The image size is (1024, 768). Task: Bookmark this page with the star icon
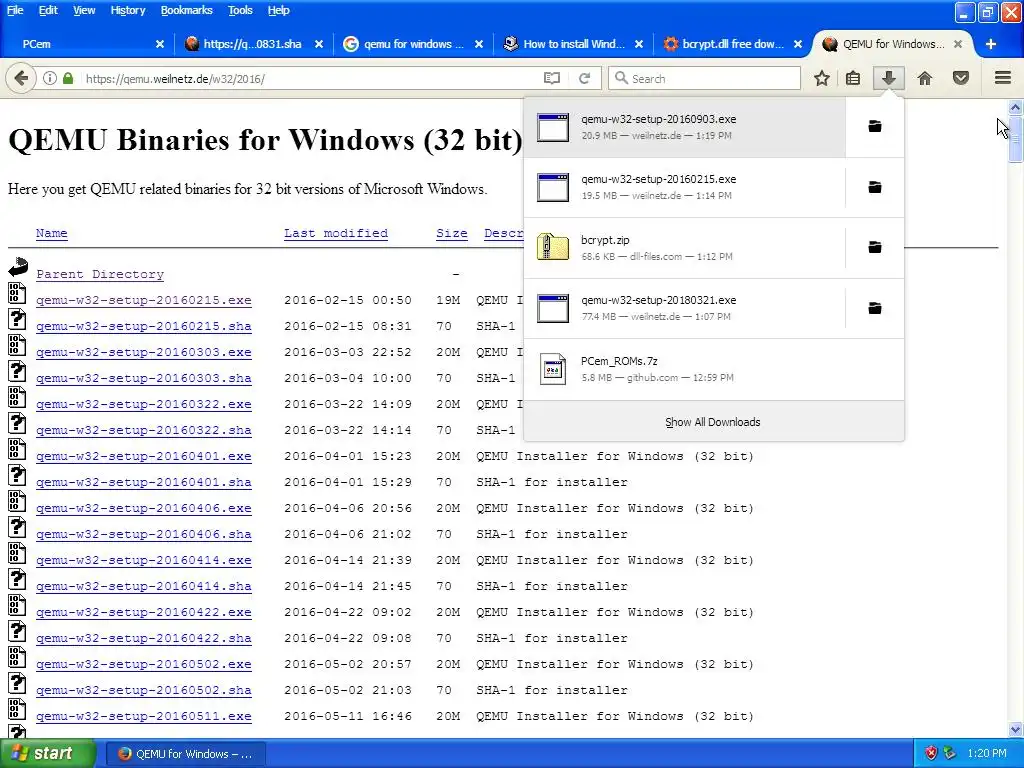click(x=822, y=78)
